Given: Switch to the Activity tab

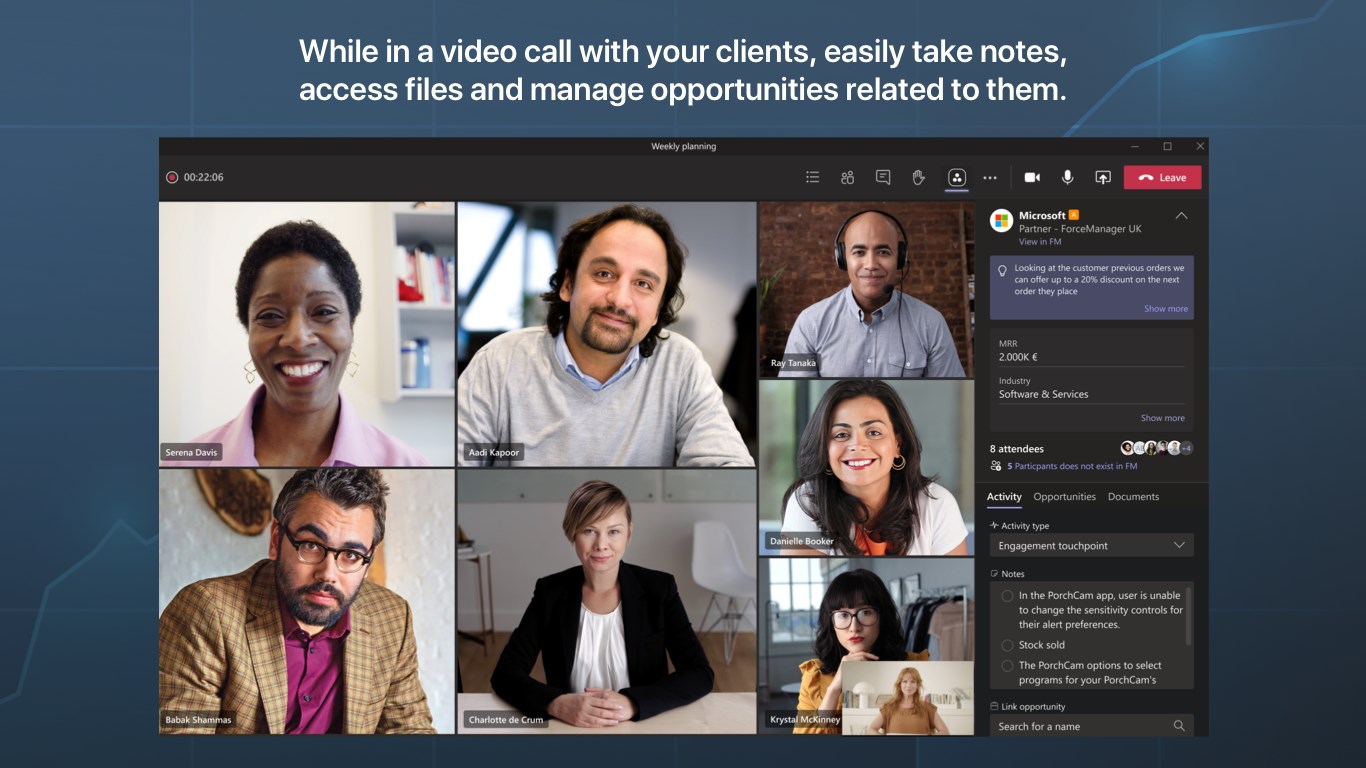Looking at the screenshot, I should click(x=1004, y=497).
